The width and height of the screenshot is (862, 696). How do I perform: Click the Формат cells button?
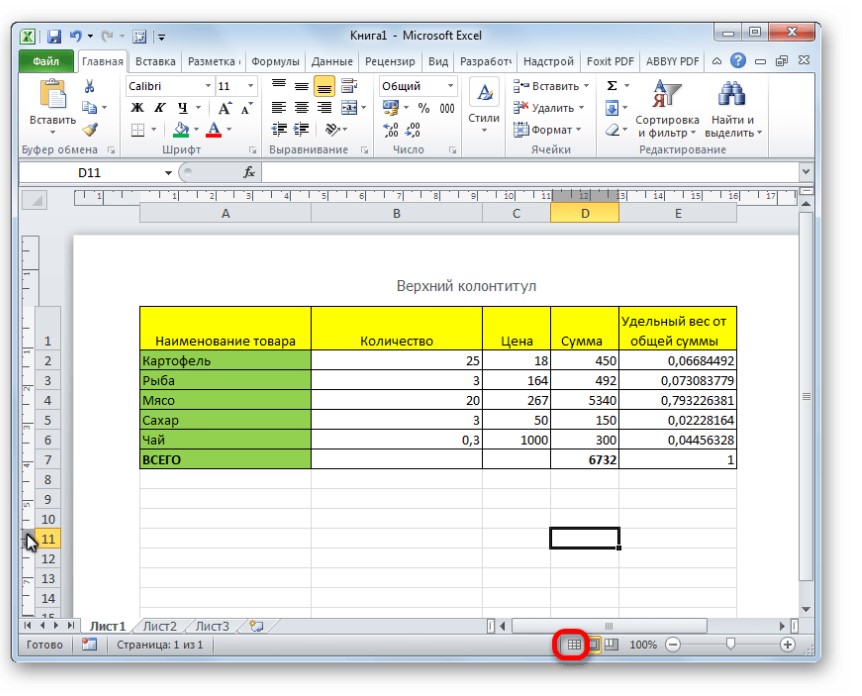point(545,130)
